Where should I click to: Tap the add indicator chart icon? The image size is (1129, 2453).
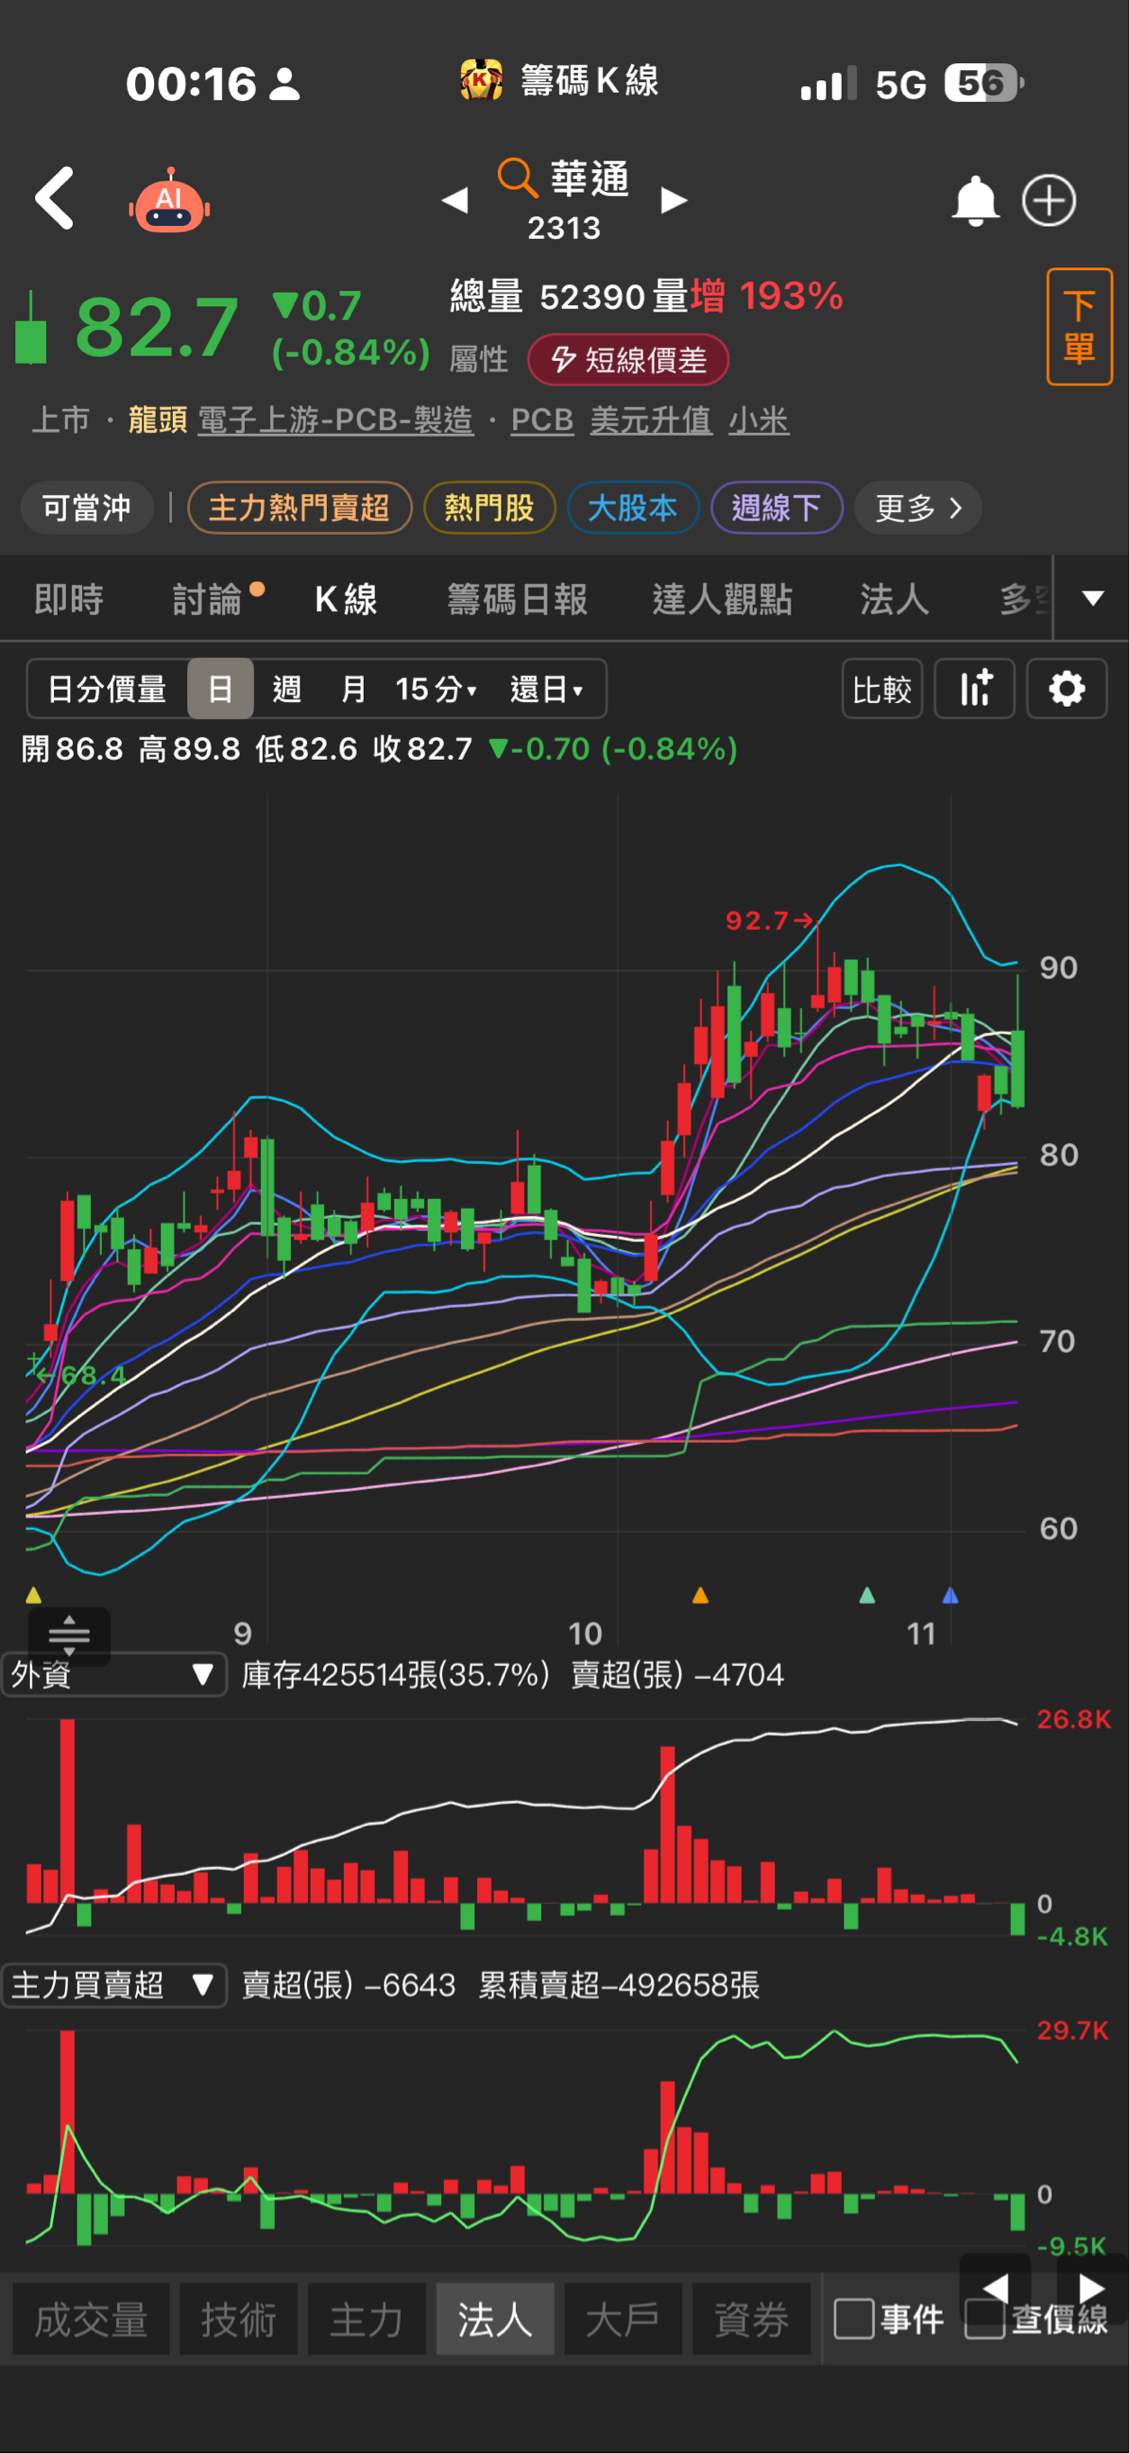[x=975, y=689]
